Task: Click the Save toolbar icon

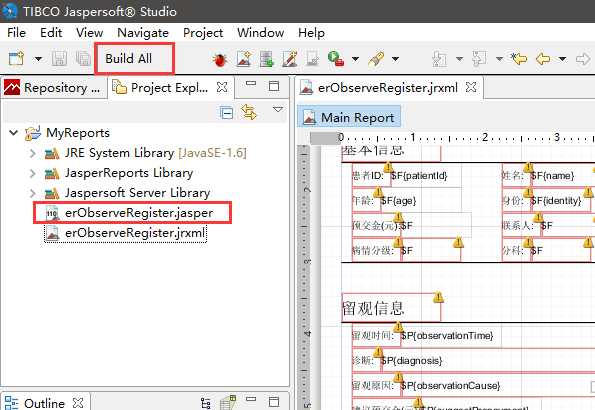Action: (60, 59)
